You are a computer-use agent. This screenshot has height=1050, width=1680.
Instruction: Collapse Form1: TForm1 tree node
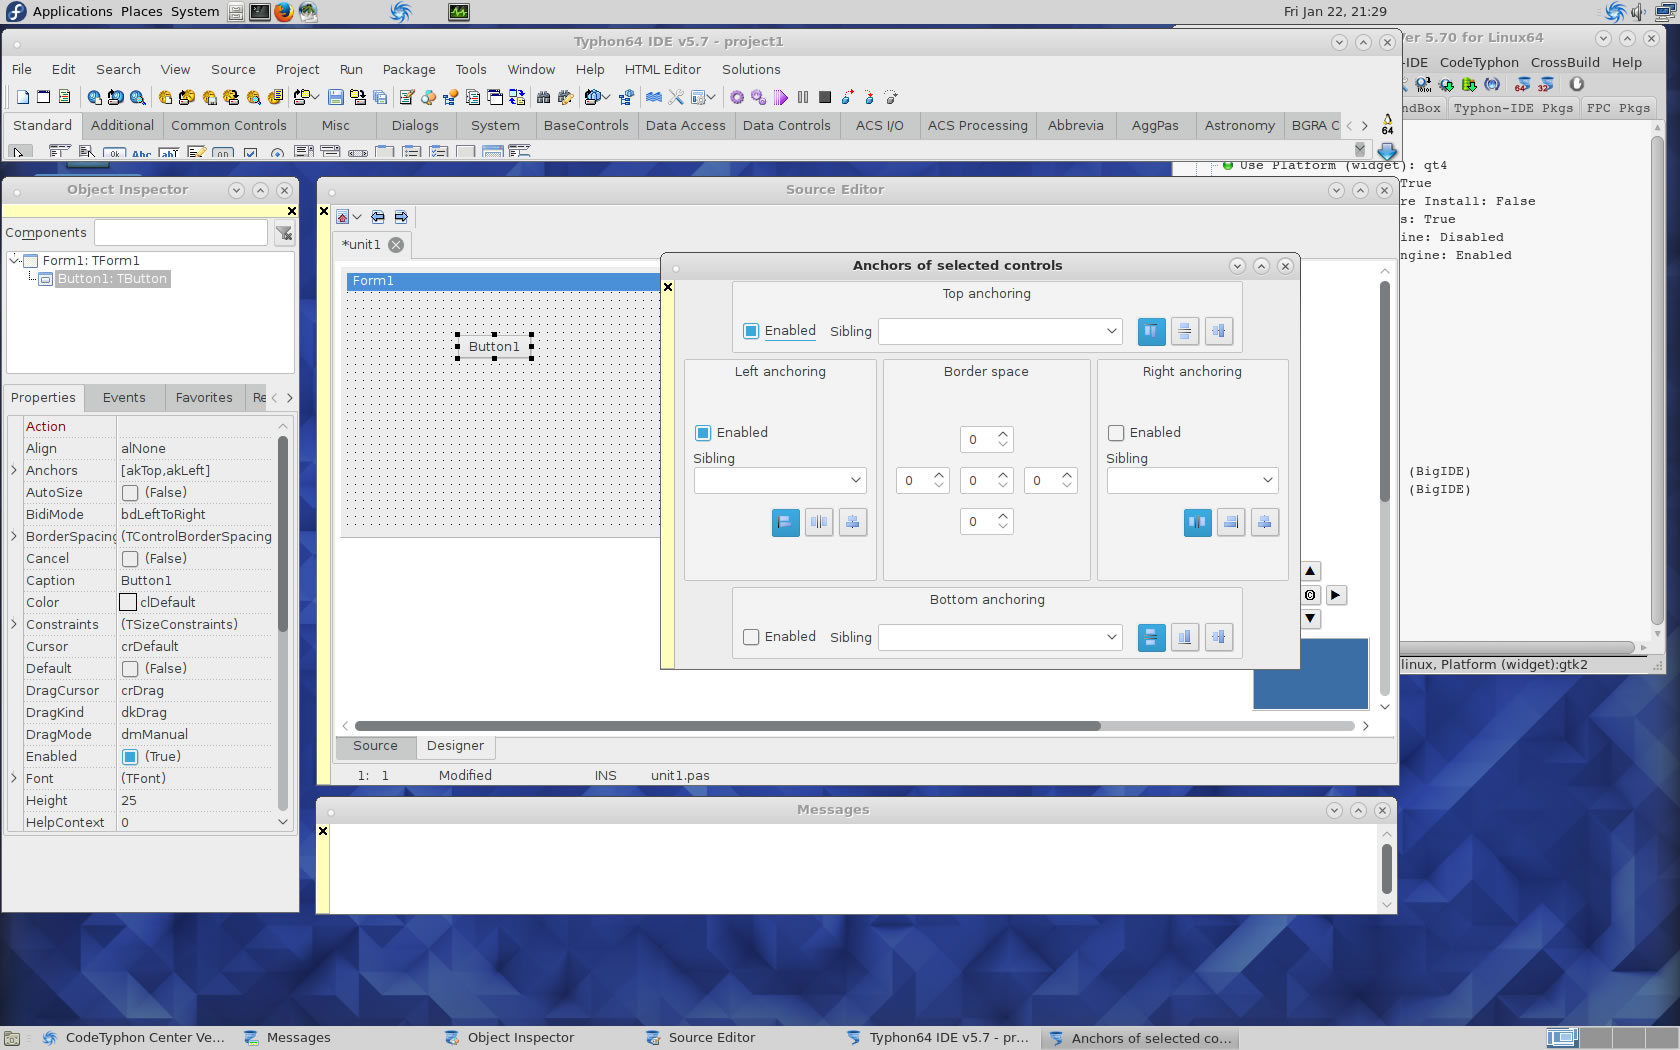[x=14, y=260]
